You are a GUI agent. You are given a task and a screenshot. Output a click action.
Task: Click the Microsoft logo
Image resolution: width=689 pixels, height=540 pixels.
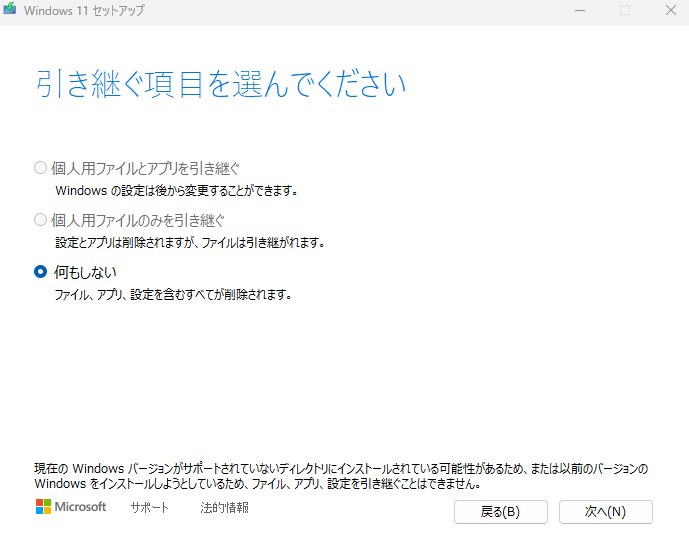[71, 507]
